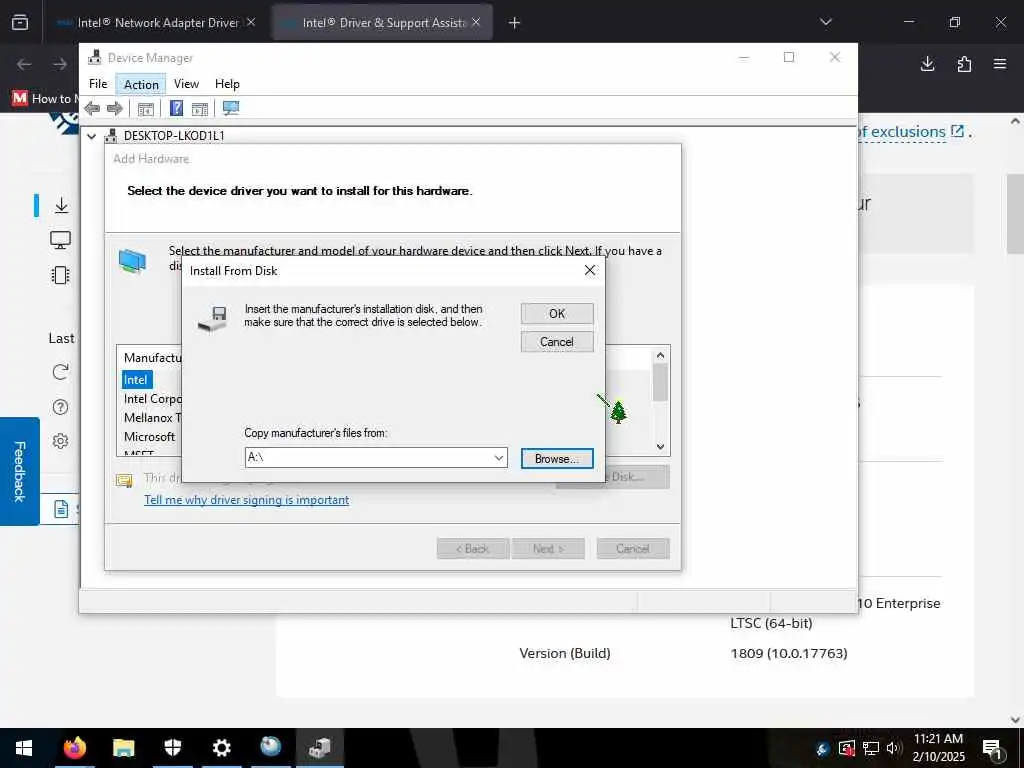Click show/hide action pane toolbar icon

[200, 108]
